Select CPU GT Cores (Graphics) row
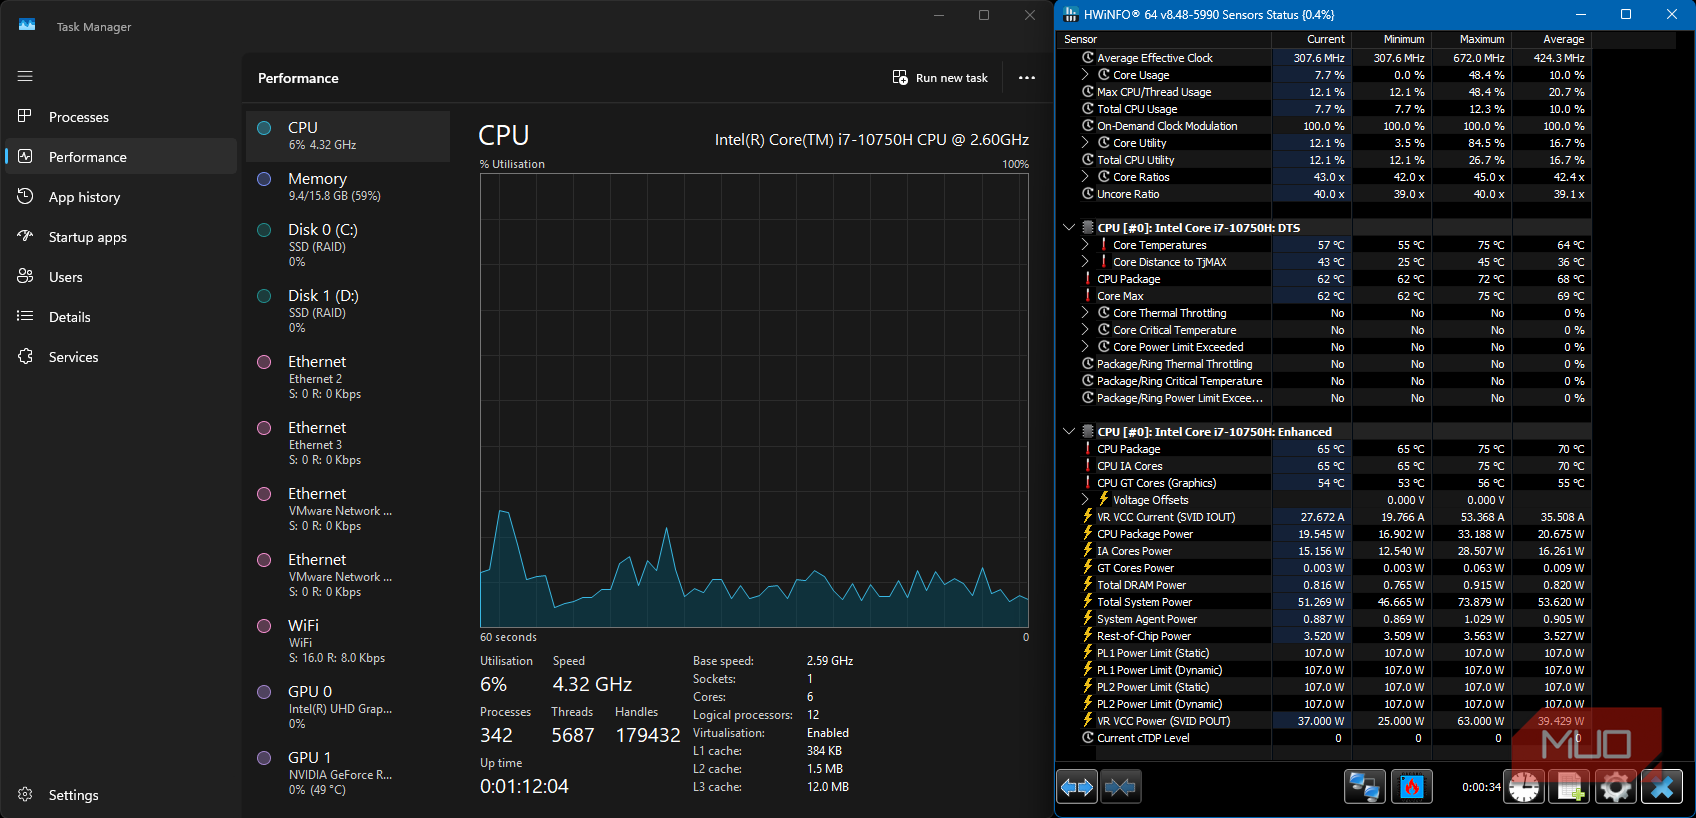 (x=1324, y=483)
